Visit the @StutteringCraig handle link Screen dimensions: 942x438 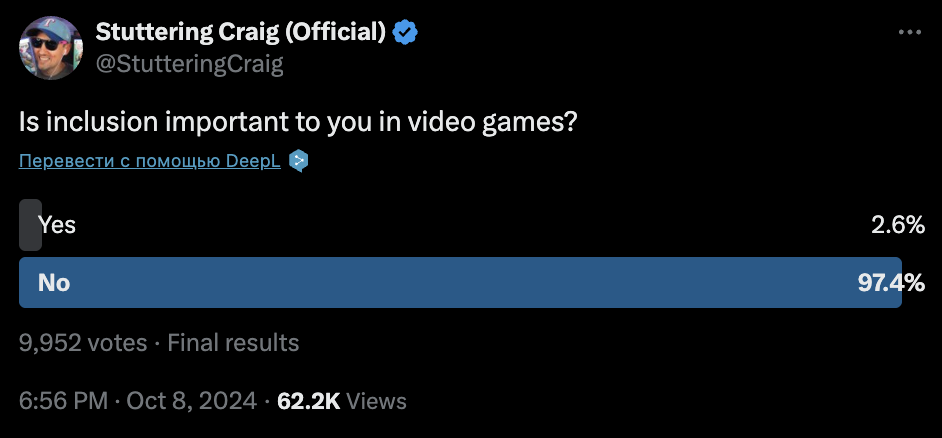189,64
